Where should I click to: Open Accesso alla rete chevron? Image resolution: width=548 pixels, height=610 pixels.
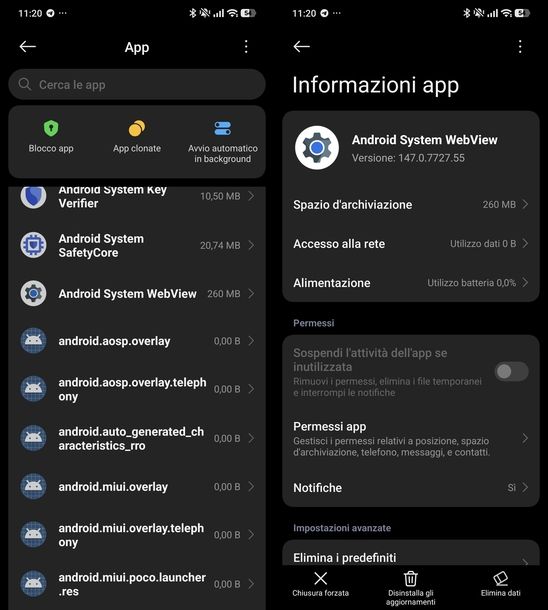[525, 244]
